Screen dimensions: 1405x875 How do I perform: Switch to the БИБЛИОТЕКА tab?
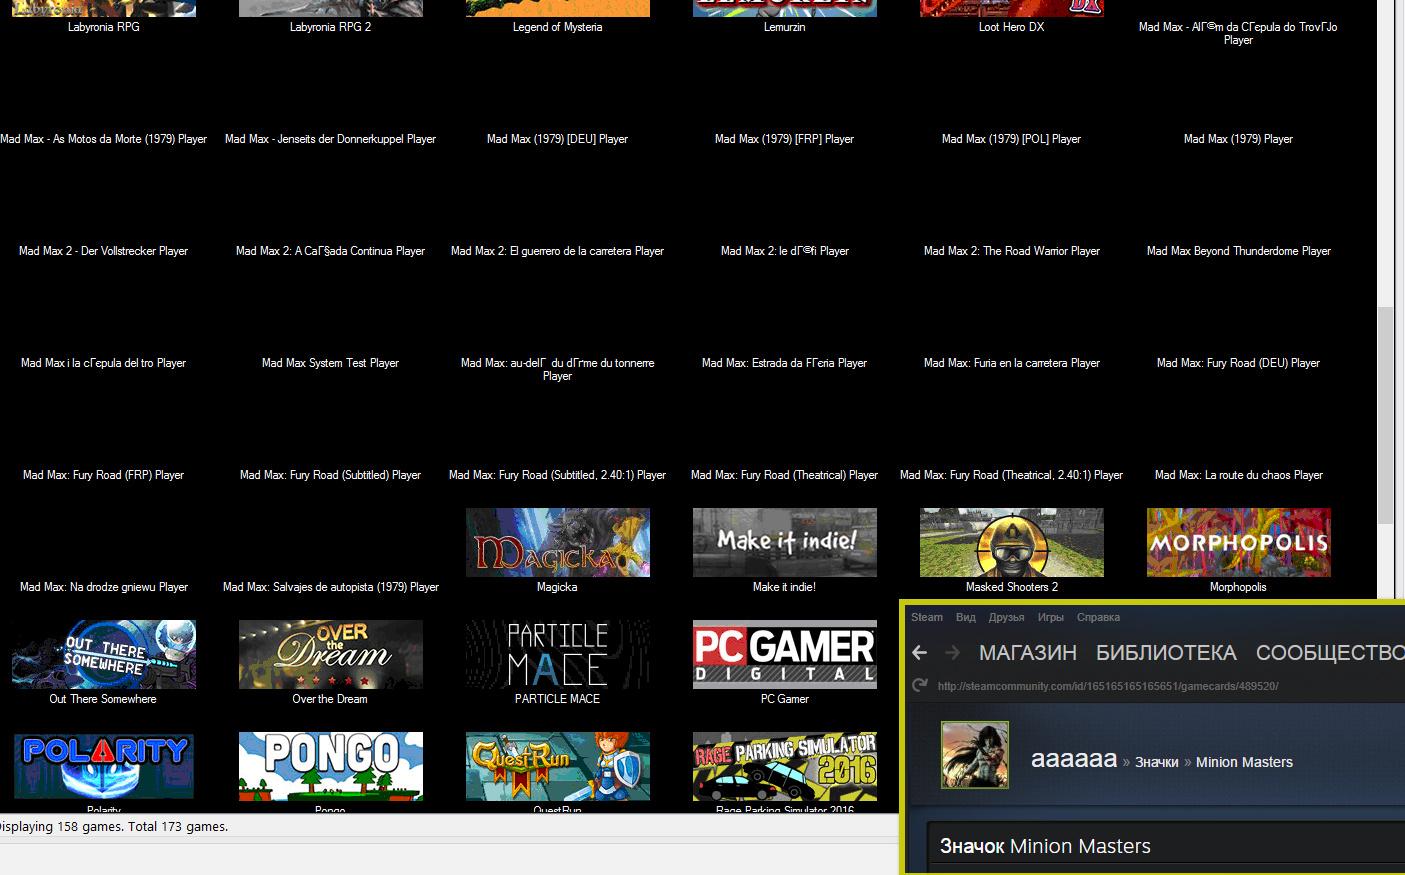[x=1166, y=653]
